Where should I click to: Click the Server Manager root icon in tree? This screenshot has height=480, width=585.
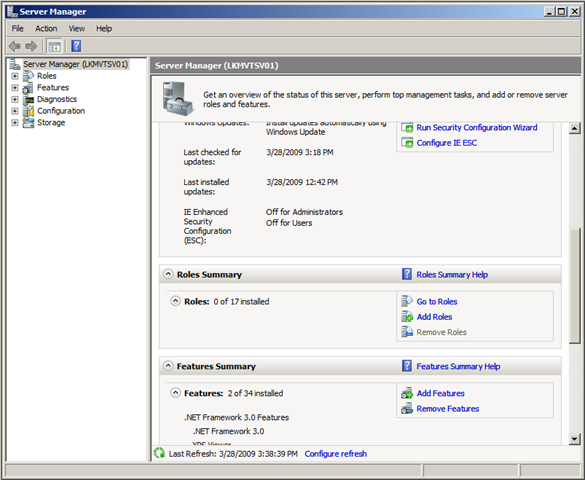click(15, 64)
